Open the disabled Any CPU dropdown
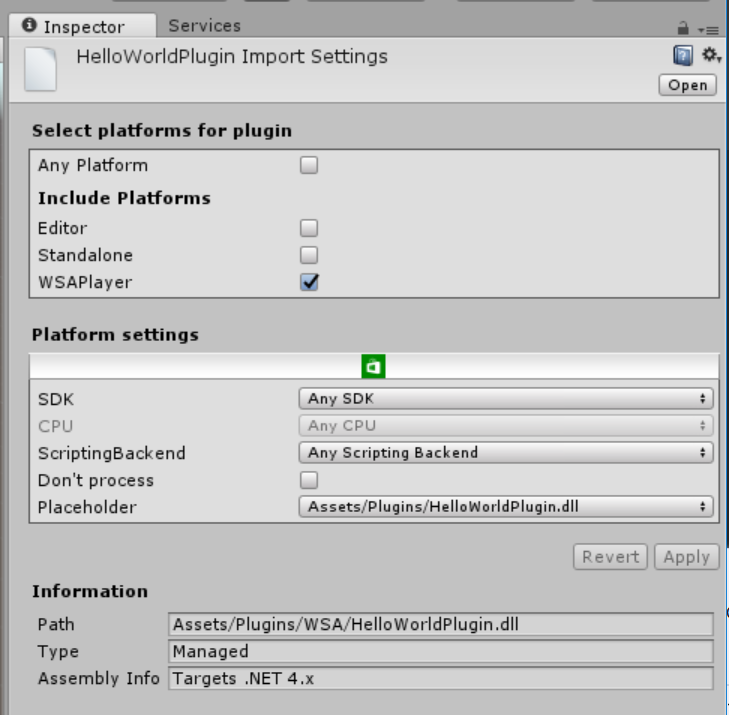 (506, 426)
